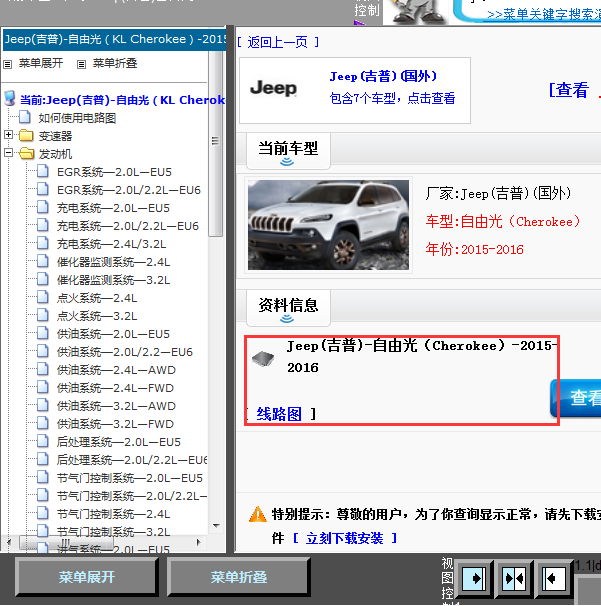This screenshot has width=601, height=606.
Task: Click view control right-arrow panel icon
Action: [x=474, y=578]
